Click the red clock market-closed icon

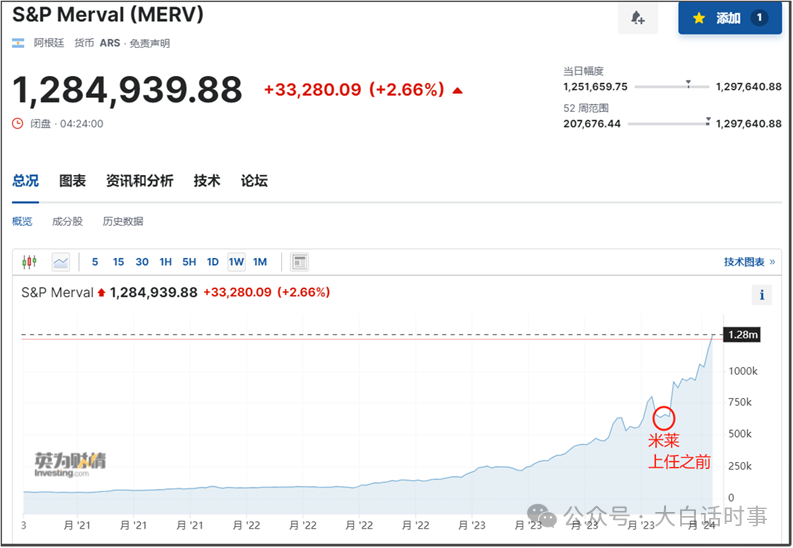[x=17, y=124]
